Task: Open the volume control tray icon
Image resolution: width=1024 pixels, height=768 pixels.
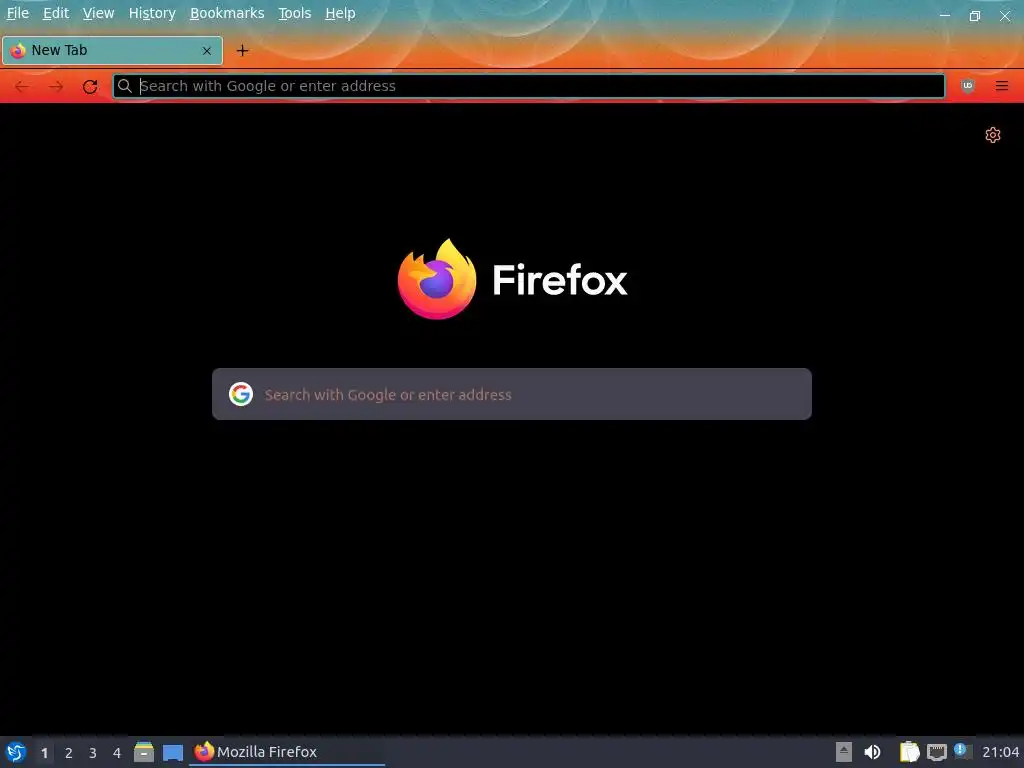Action: [872, 752]
